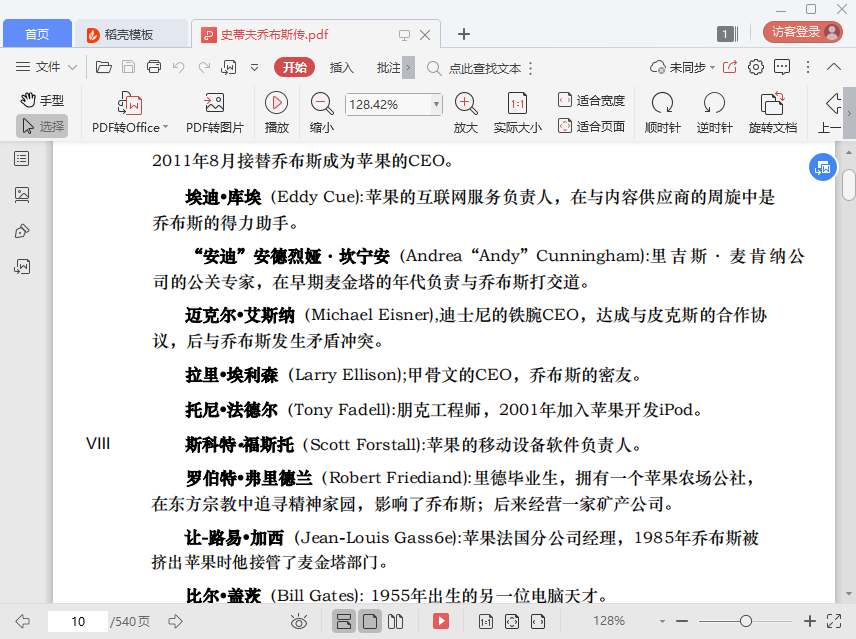
Task: Open the settings gear icon
Action: coord(756,67)
